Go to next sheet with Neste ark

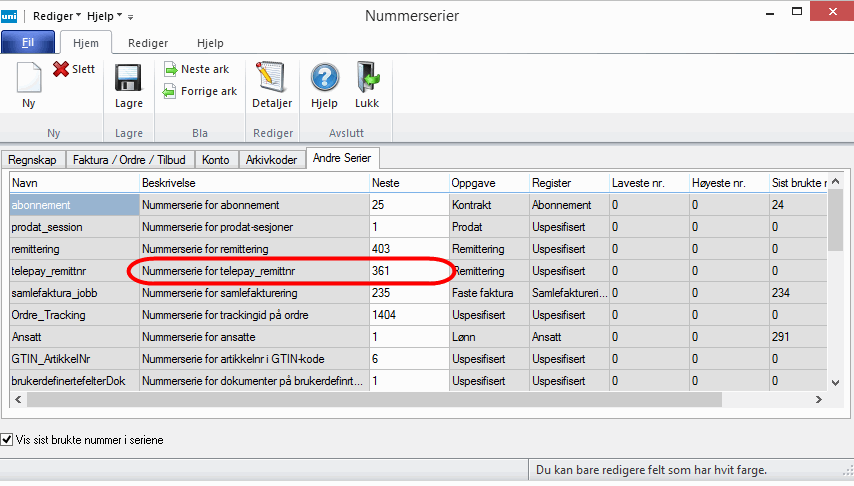point(171,69)
